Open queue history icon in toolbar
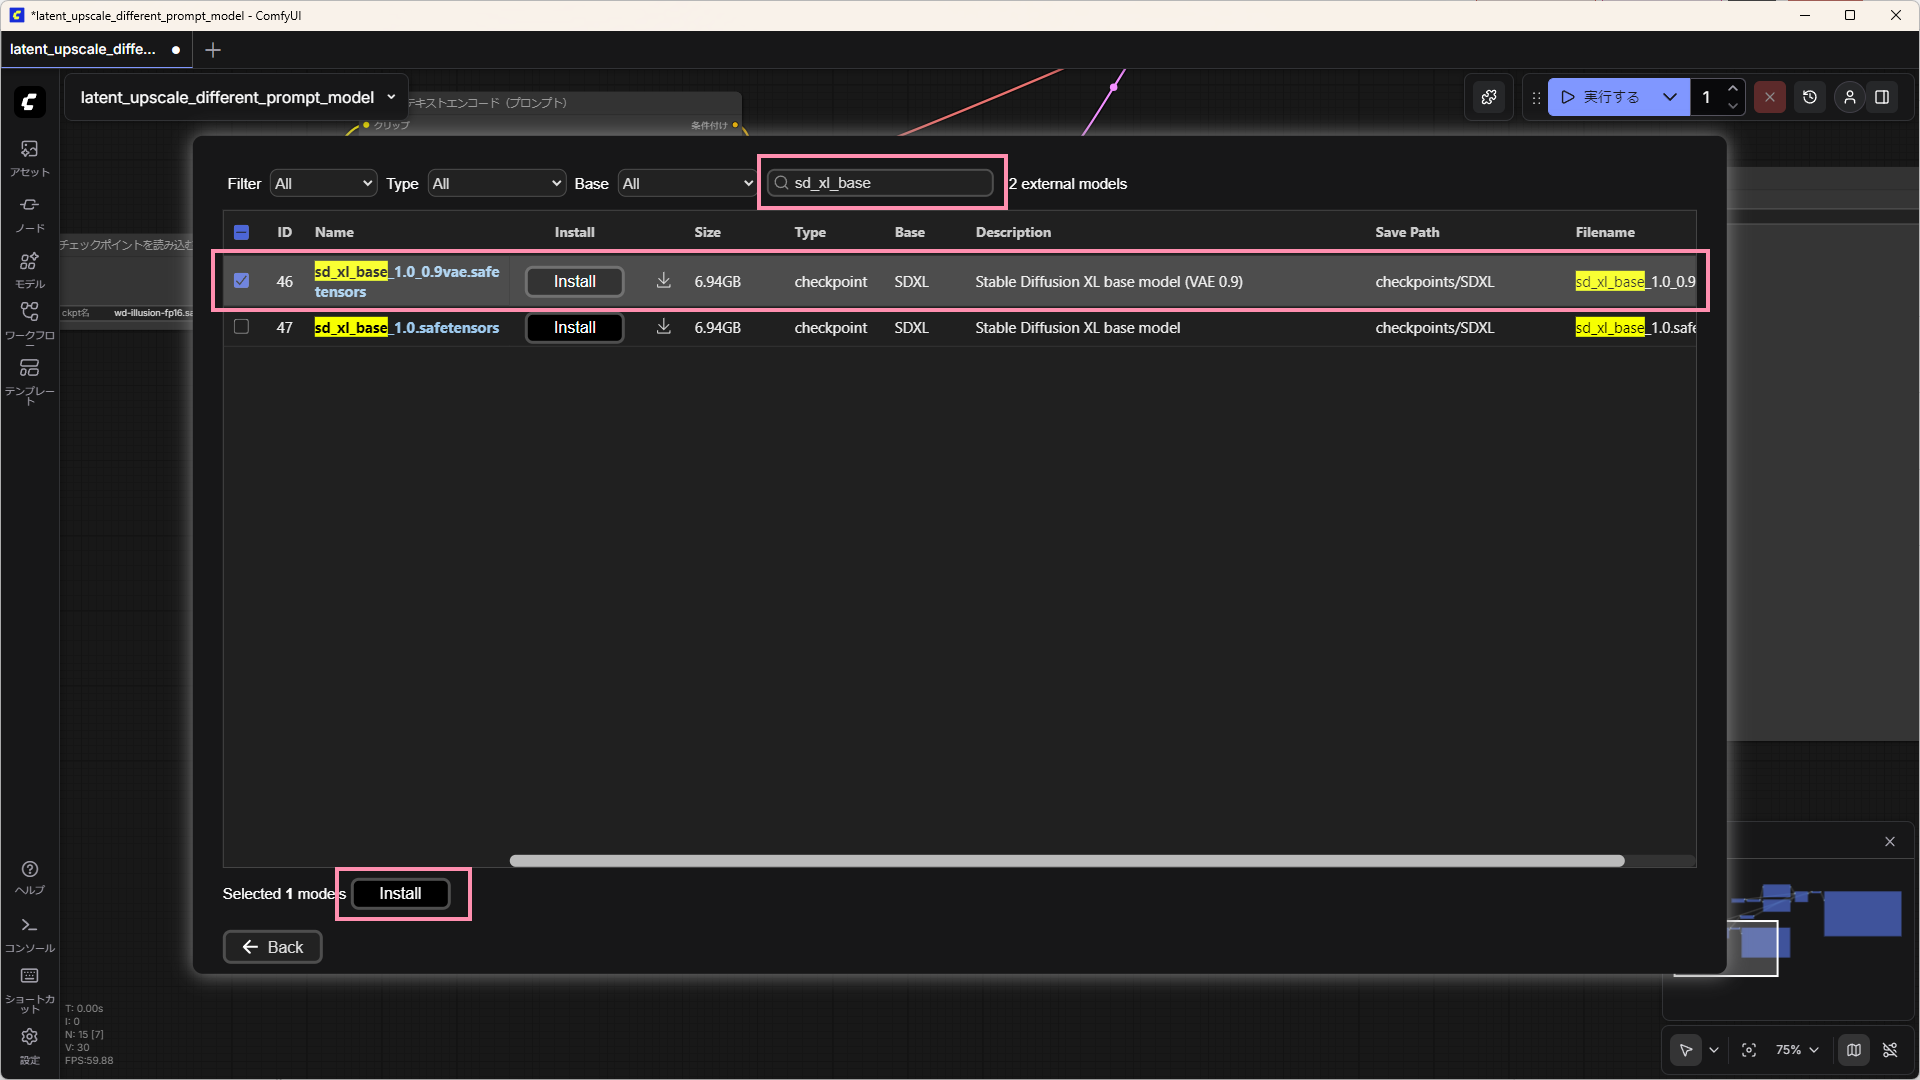 [x=1809, y=97]
